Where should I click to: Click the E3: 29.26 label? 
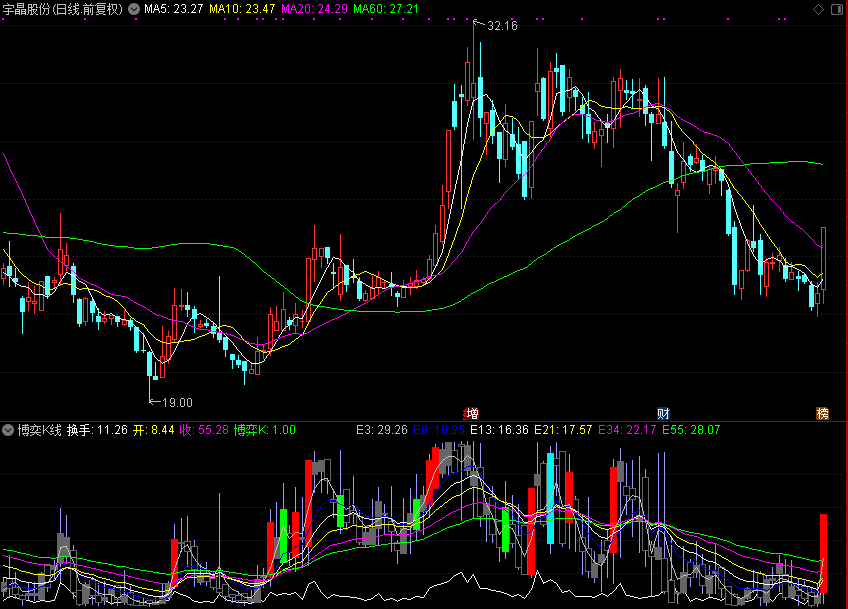coord(382,430)
